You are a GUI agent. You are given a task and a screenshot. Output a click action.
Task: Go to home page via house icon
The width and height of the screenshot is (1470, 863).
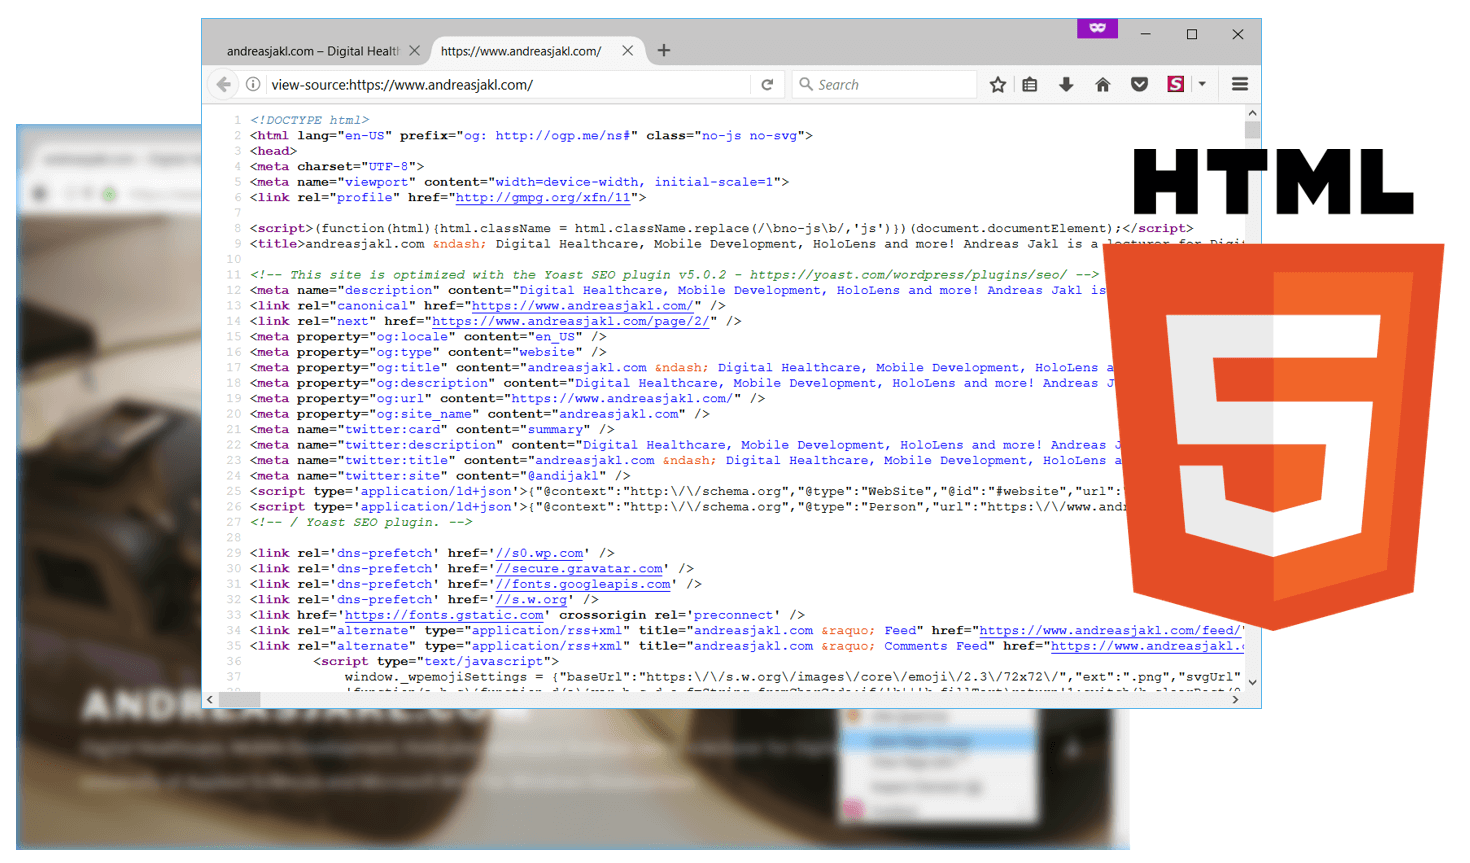tap(1102, 85)
